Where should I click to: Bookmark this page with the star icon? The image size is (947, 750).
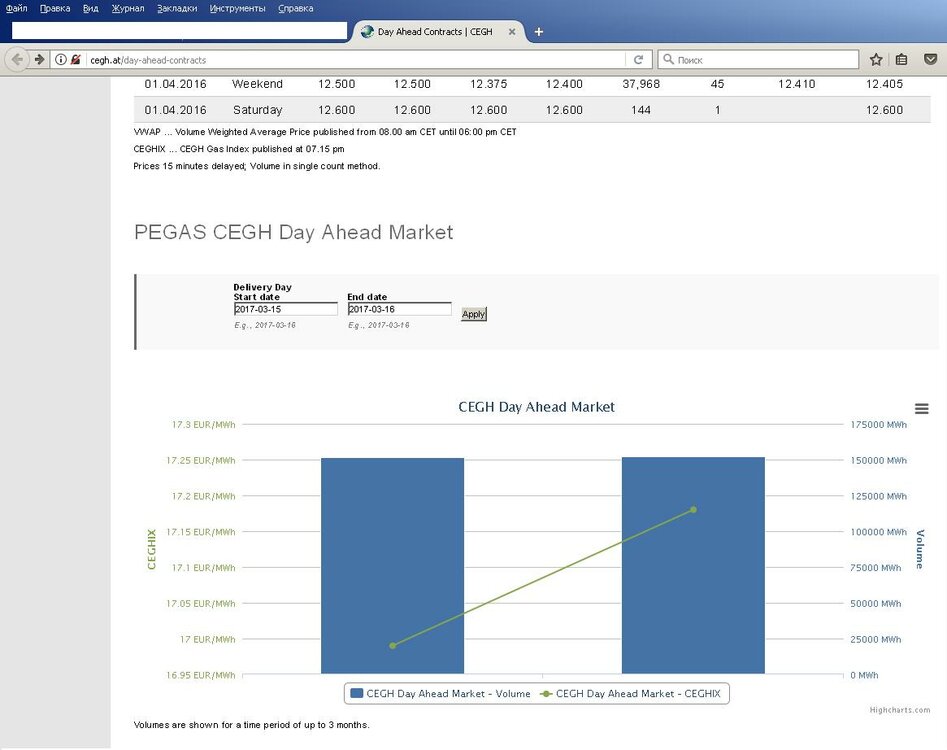876,60
